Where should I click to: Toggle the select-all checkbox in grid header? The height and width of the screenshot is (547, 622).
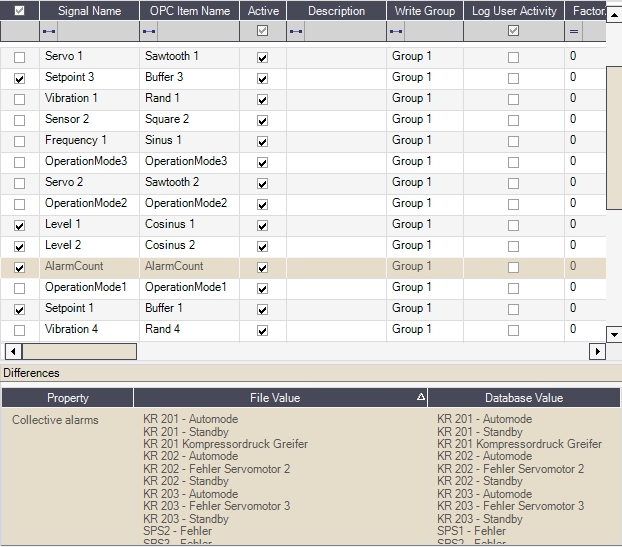[19, 10]
